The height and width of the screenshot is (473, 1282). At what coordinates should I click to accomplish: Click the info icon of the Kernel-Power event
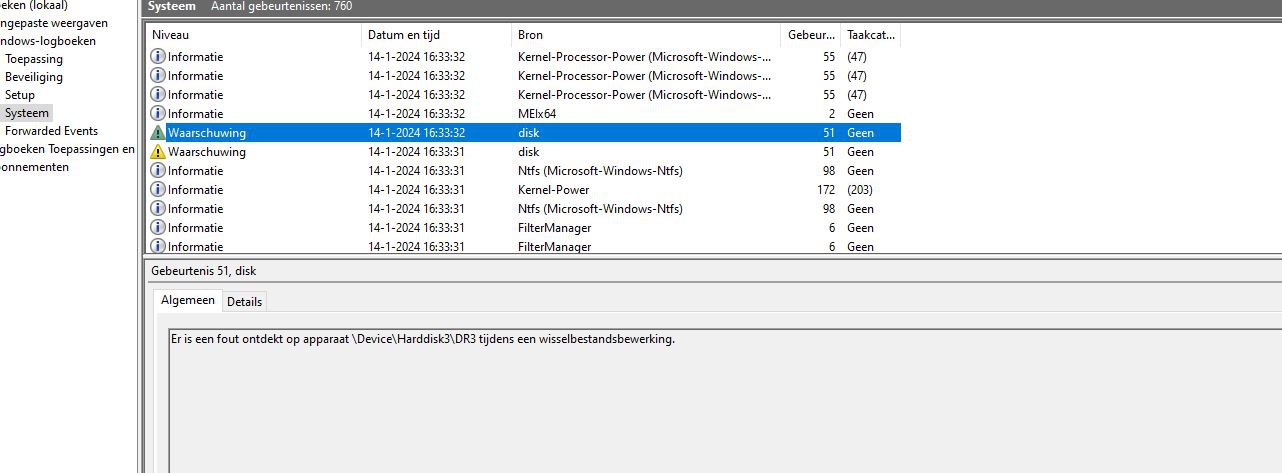(x=157, y=190)
